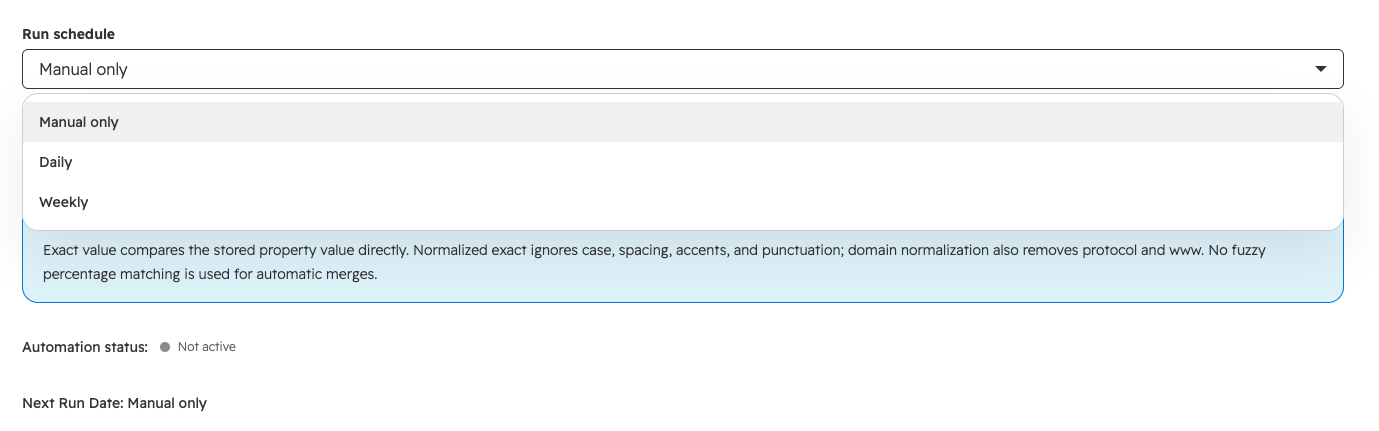Screen dimensions: 1379x431
Task: Collapse the Run schedule combo box
Action: 682,69
